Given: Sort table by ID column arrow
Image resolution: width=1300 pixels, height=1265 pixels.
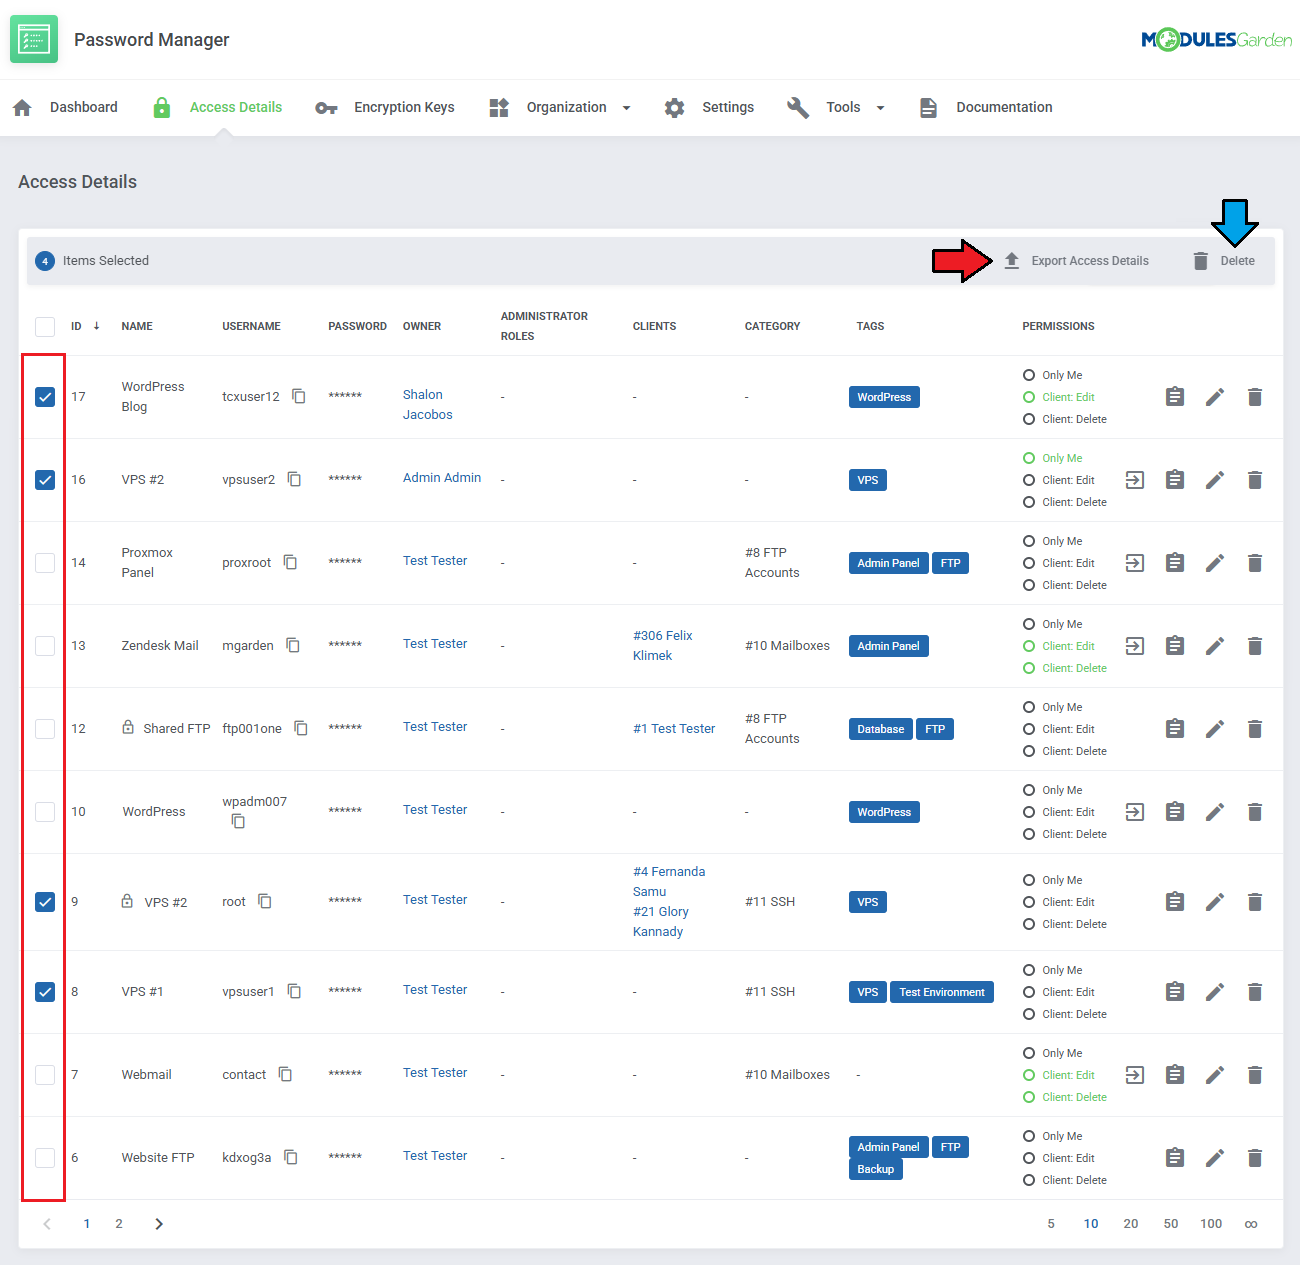Looking at the screenshot, I should (96, 326).
